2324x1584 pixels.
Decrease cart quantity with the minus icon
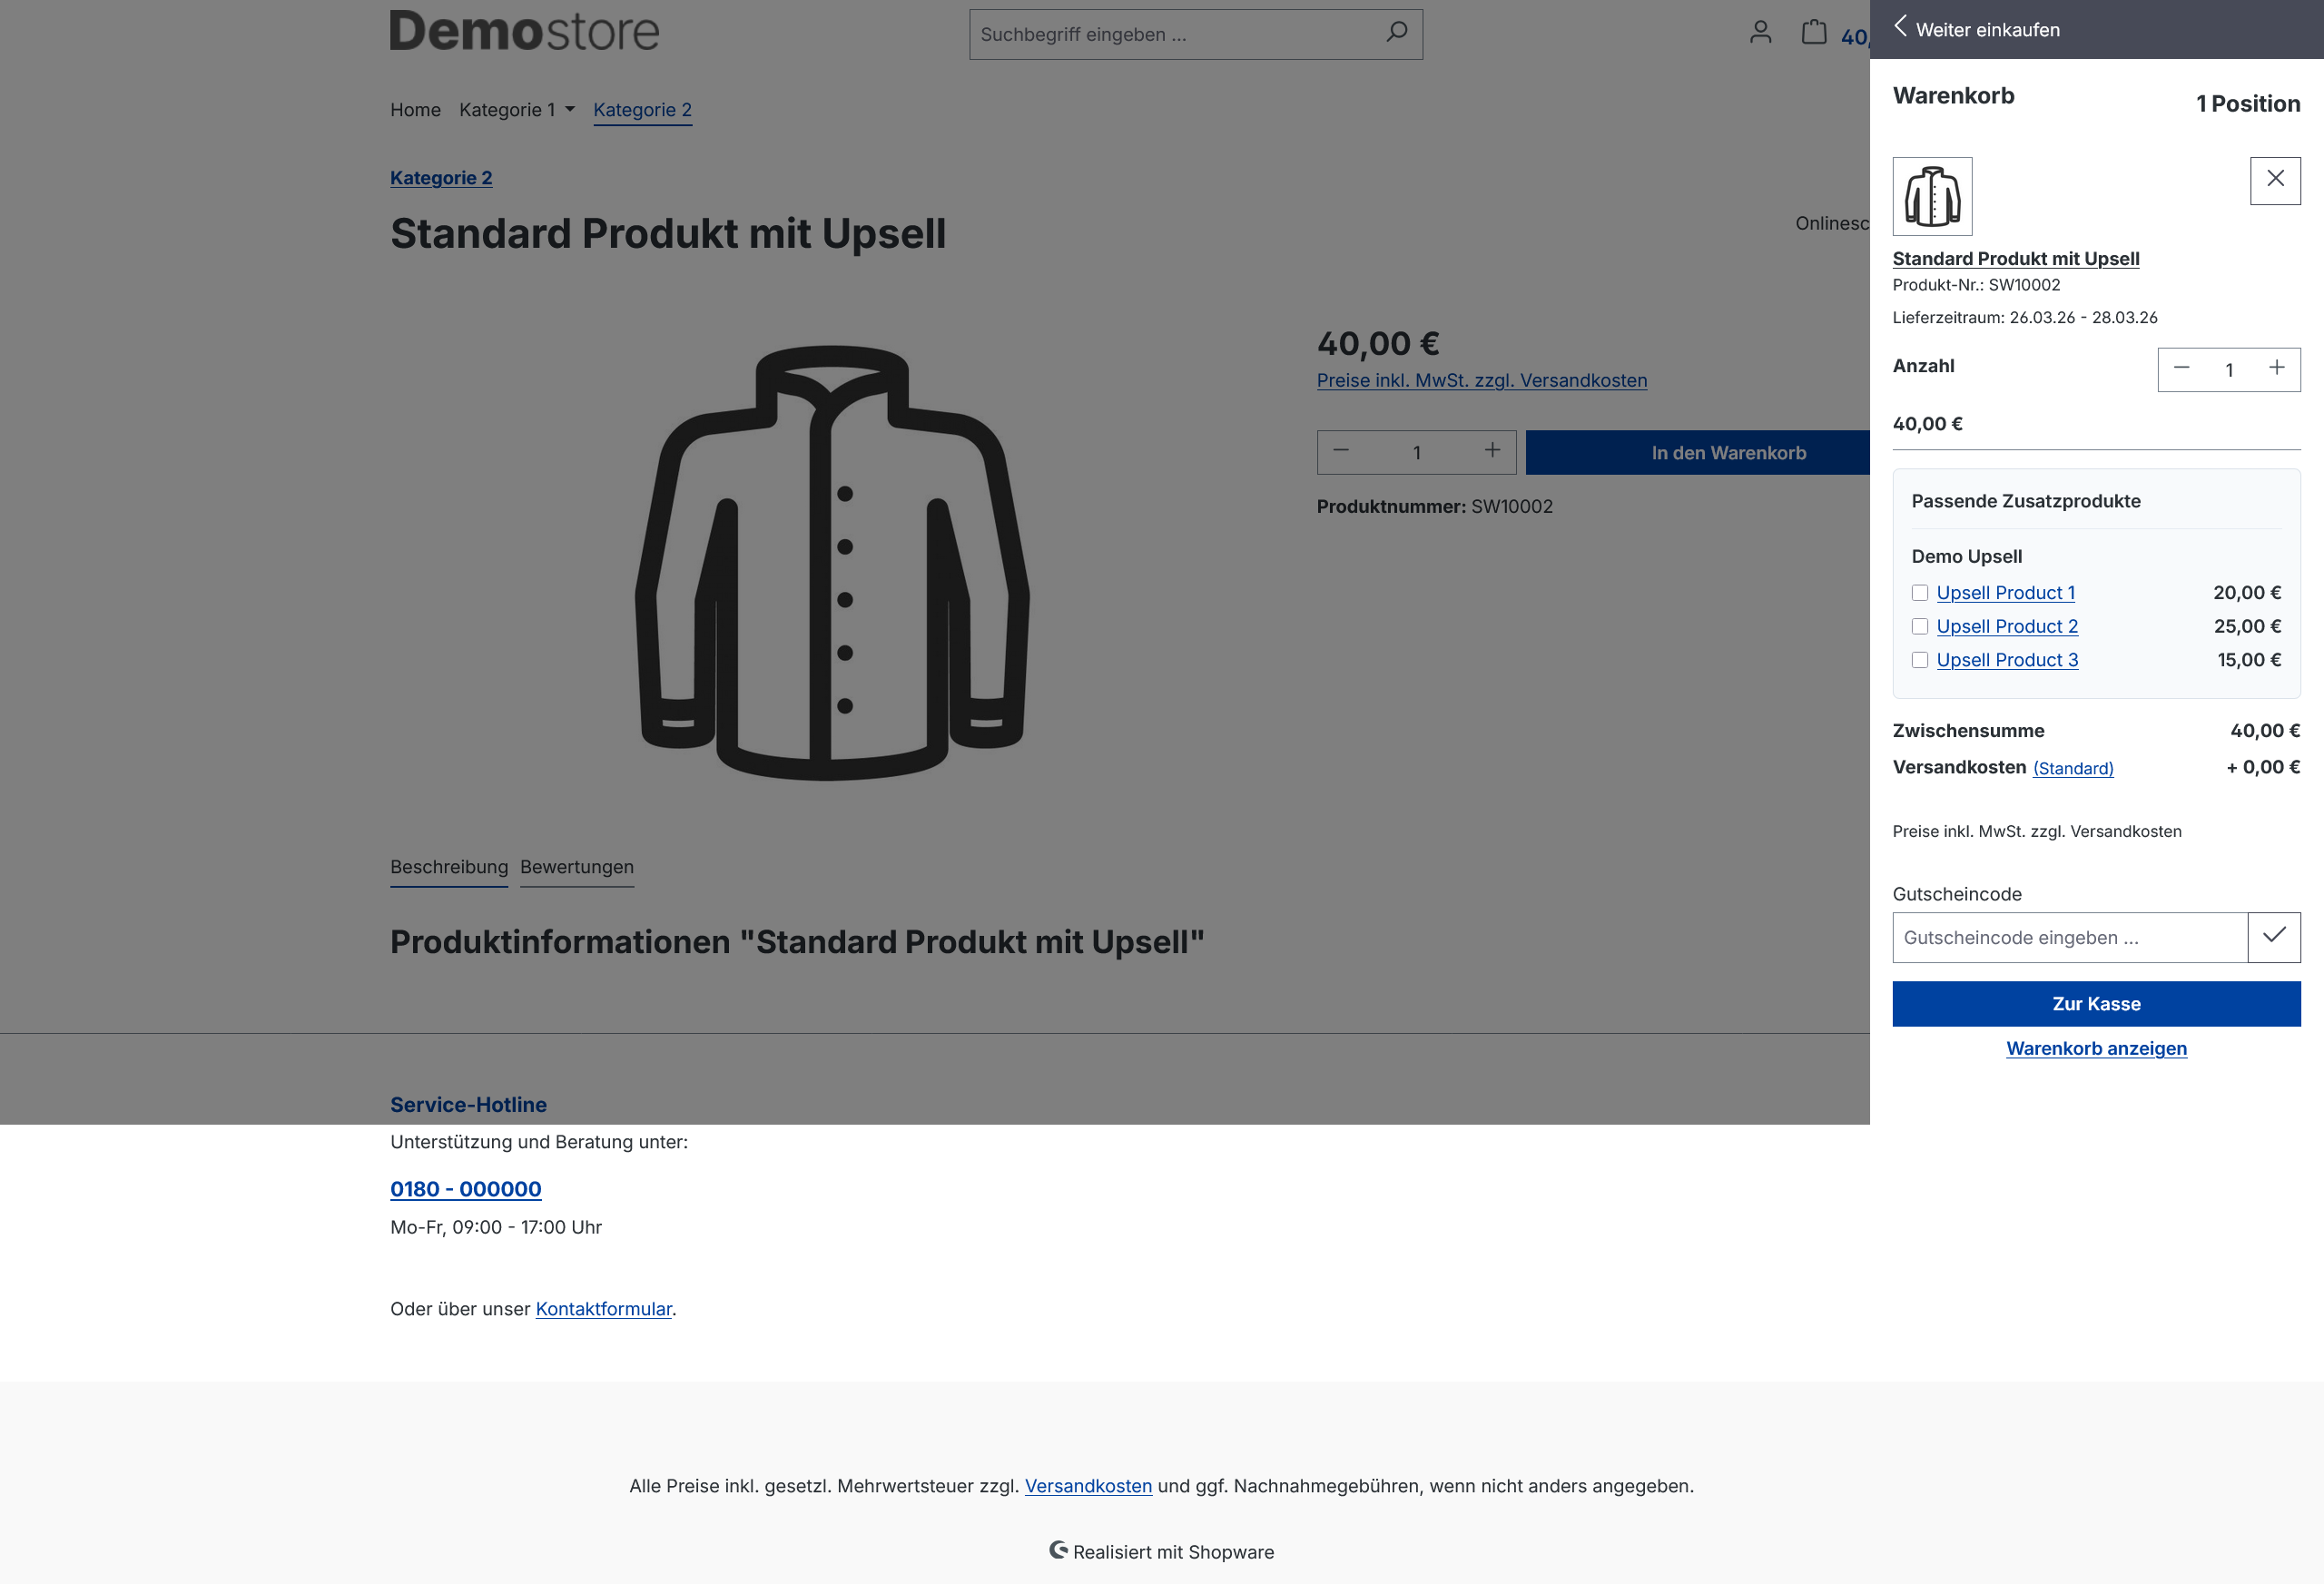[2182, 369]
